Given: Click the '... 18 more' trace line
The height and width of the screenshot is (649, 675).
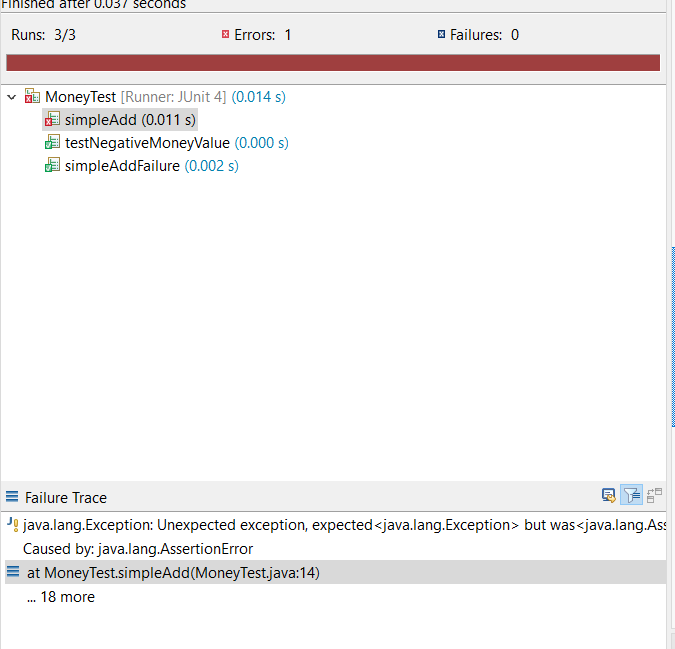Looking at the screenshot, I should (61, 597).
